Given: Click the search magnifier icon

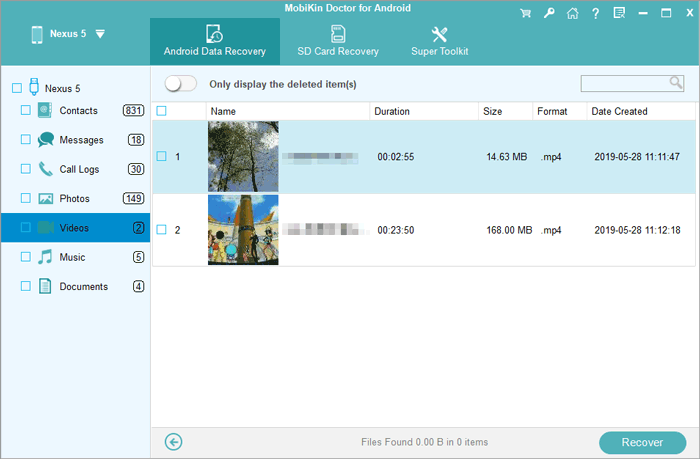Looking at the screenshot, I should pos(677,83).
